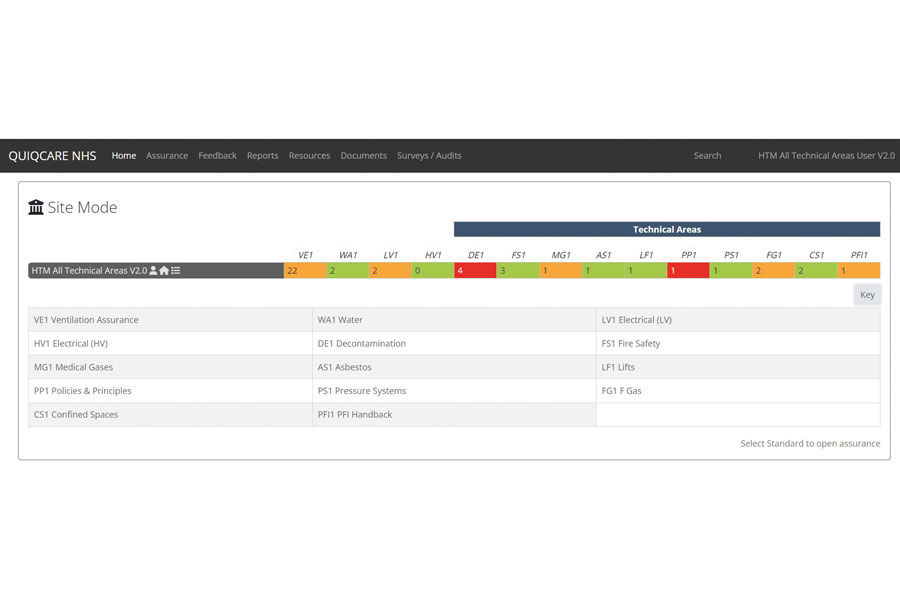Viewport: 900px width, 600px height.
Task: Click the Technical Areas header bar
Action: coord(666,230)
